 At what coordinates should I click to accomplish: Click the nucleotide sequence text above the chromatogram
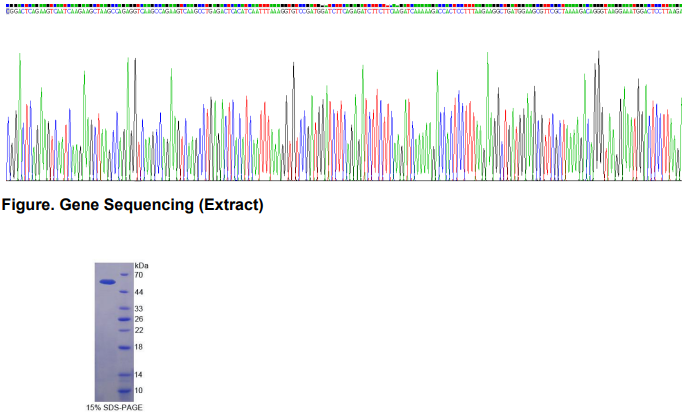(344, 12)
